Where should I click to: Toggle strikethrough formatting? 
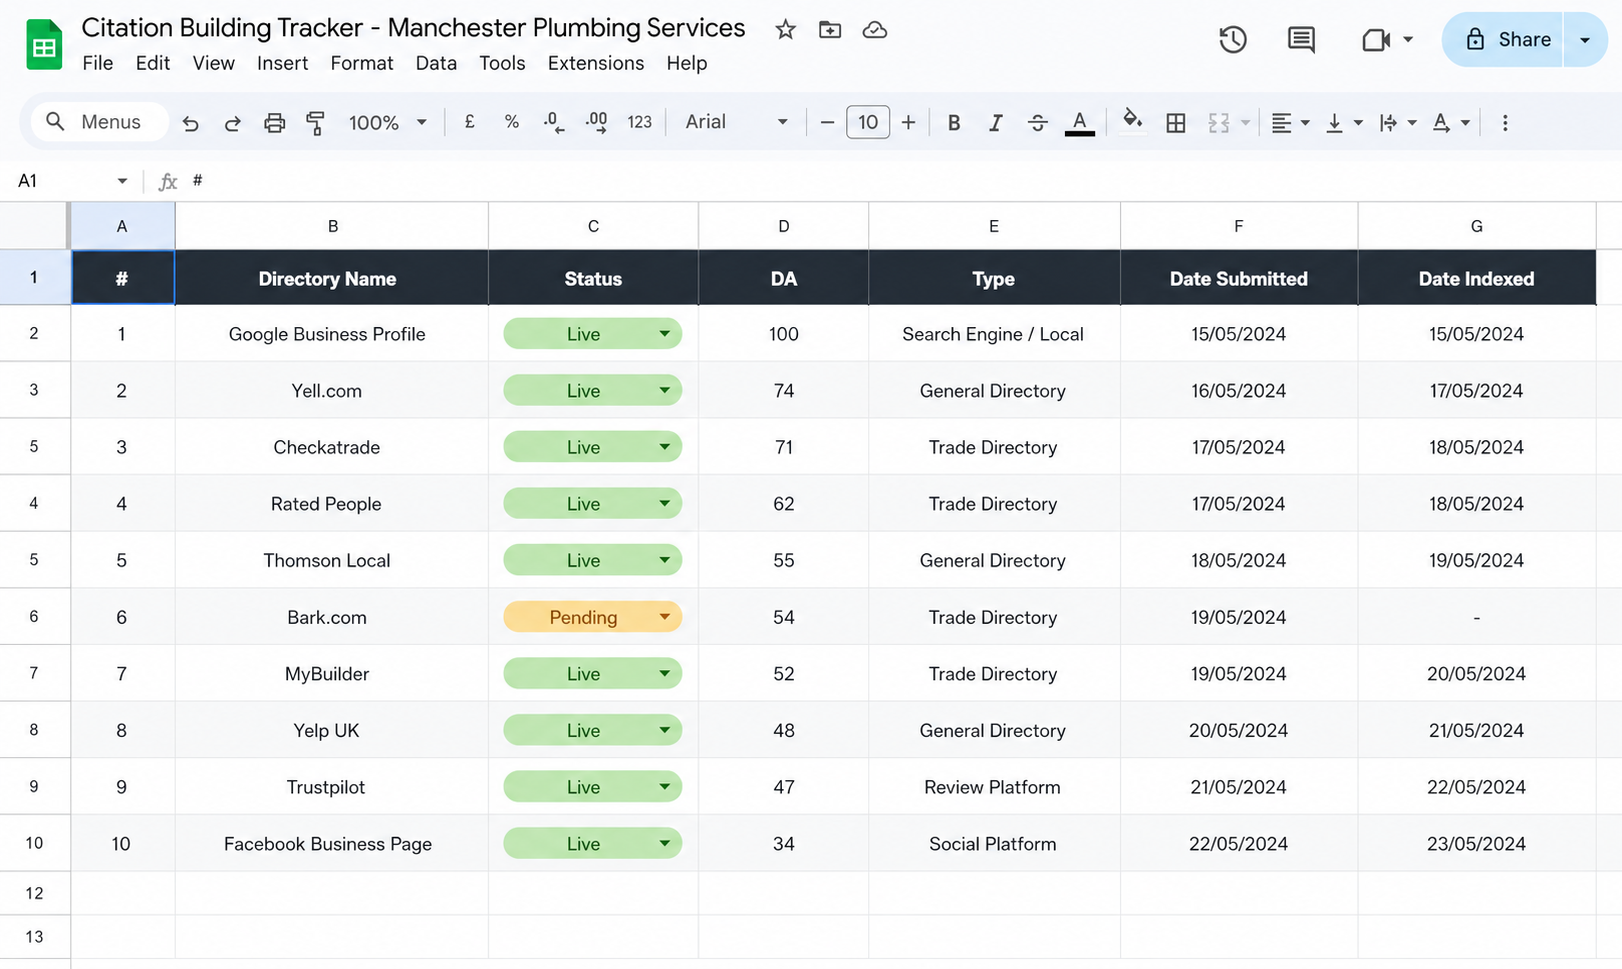pos(1038,122)
